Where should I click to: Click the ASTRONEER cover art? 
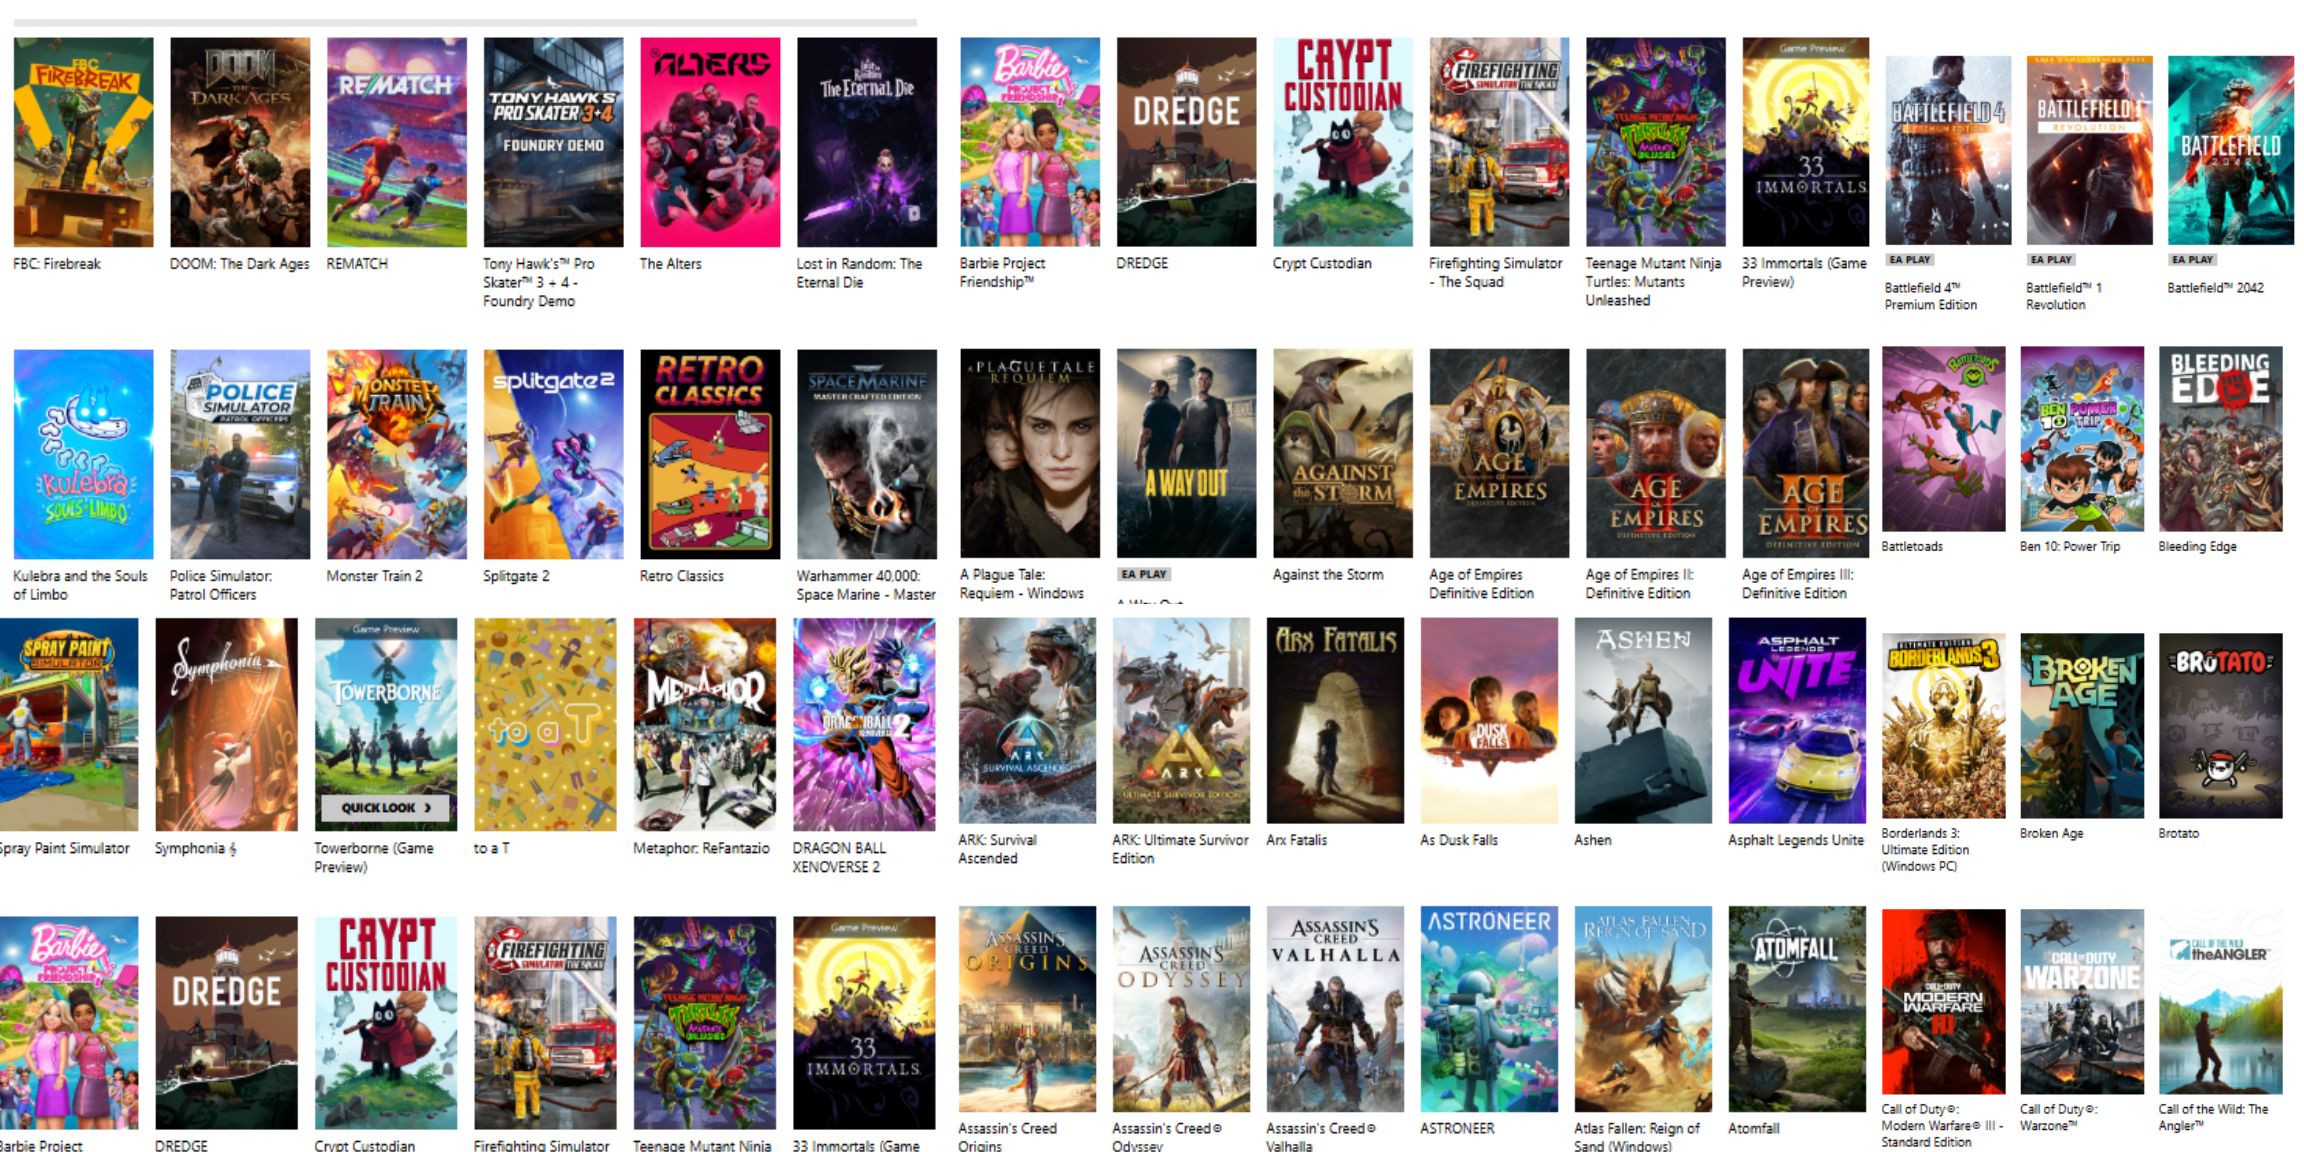click(x=1489, y=1009)
